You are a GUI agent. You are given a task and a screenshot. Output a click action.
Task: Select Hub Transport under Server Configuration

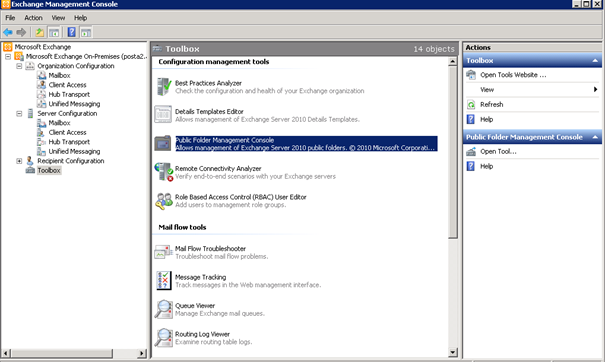click(69, 142)
